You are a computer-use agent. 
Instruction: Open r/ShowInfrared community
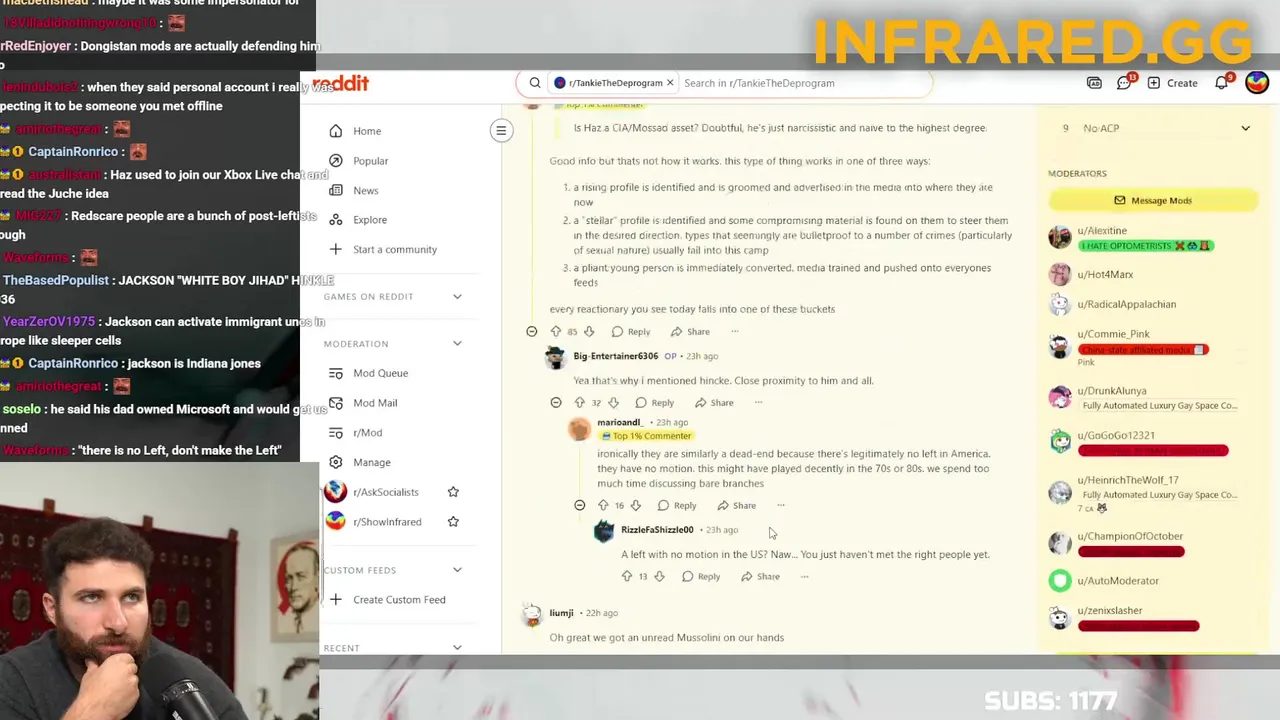point(387,522)
